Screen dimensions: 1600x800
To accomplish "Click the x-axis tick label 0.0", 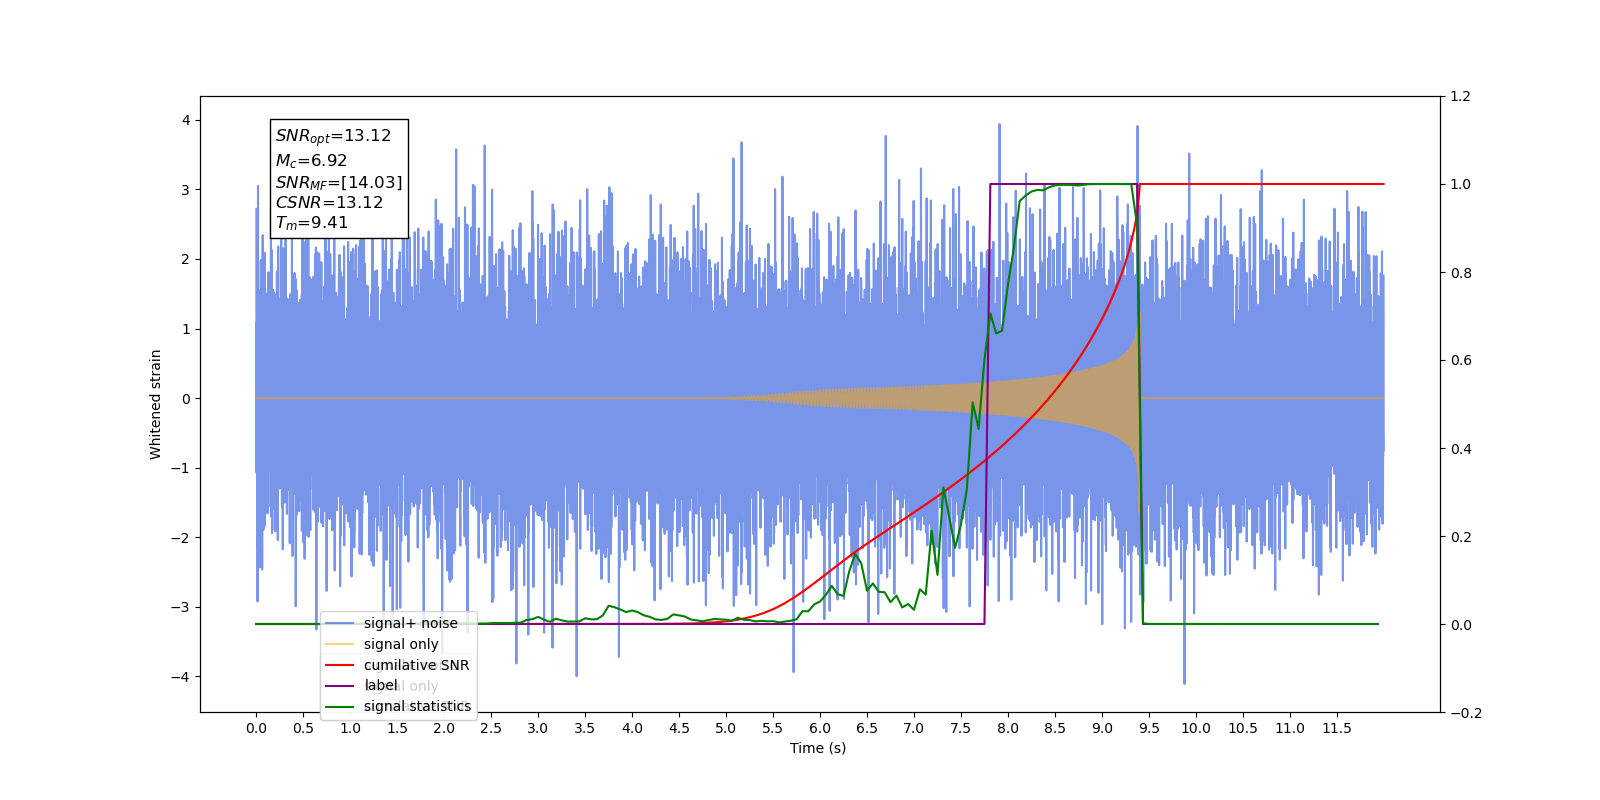I will [x=256, y=728].
